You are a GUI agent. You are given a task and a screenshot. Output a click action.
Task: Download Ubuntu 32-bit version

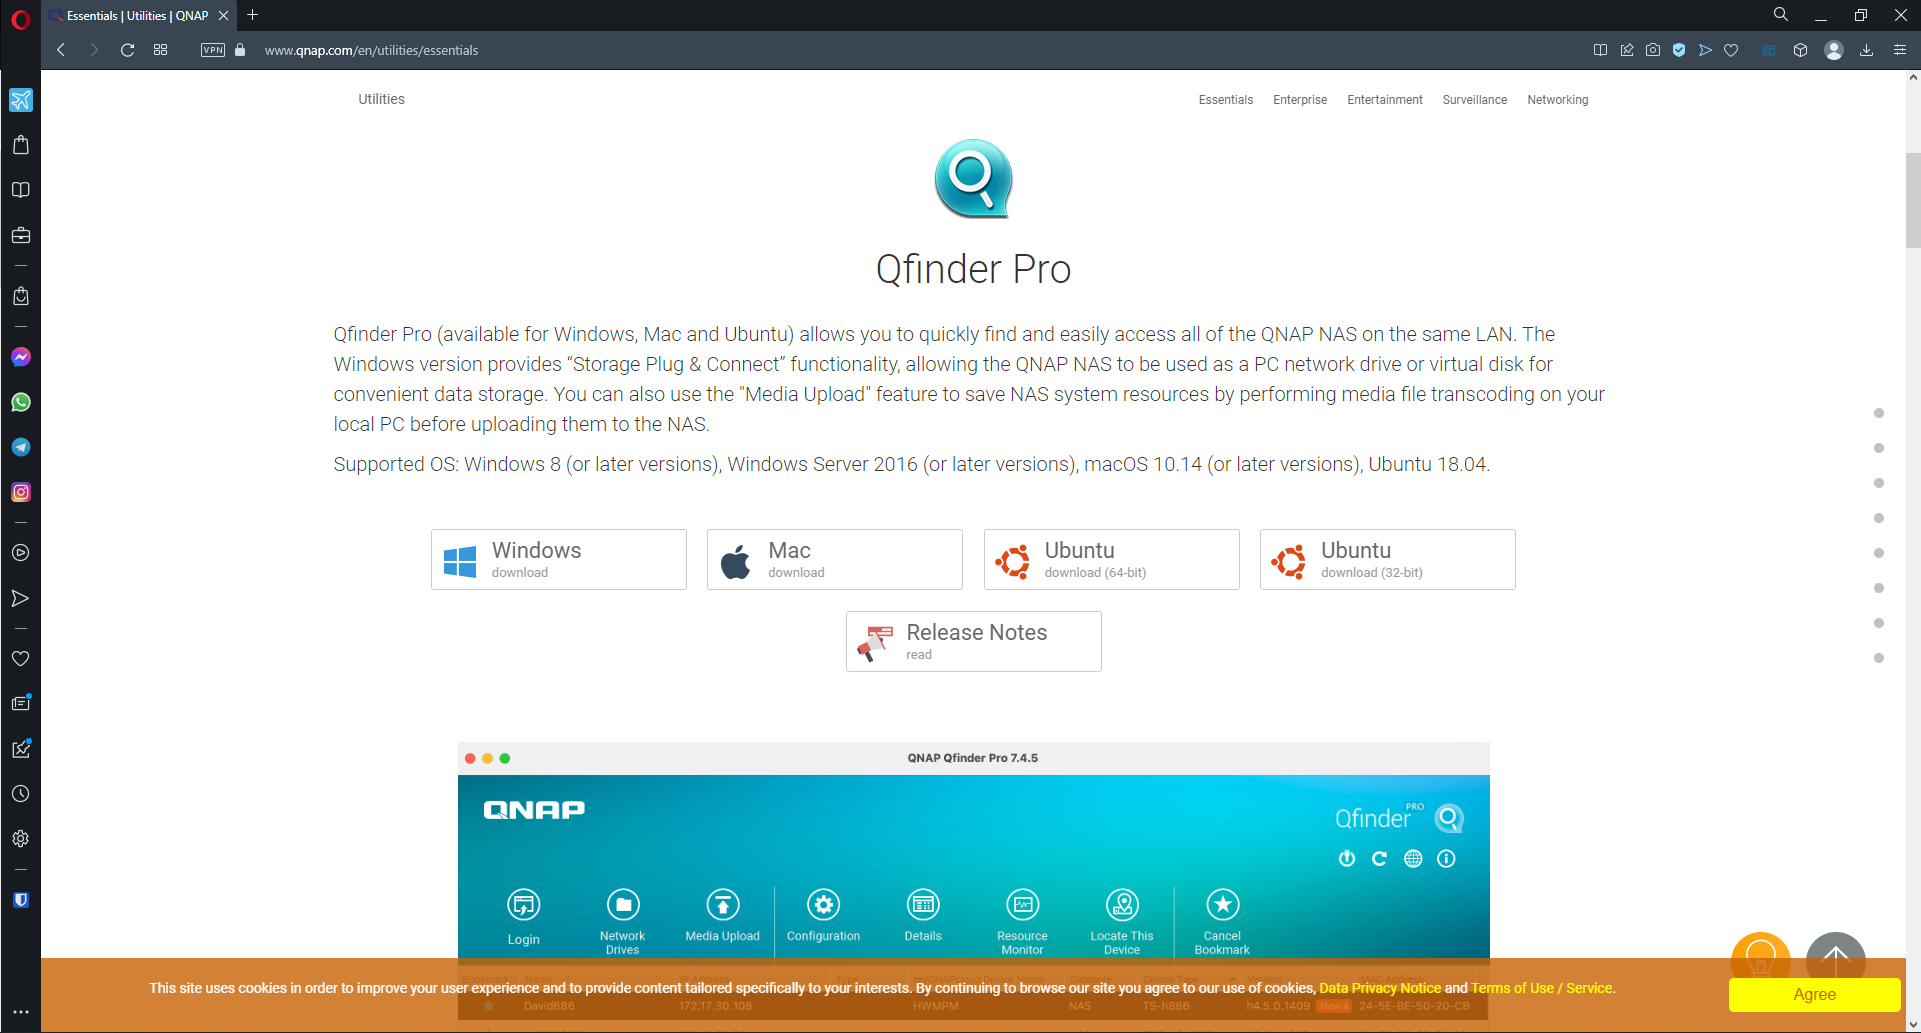[x=1388, y=559]
